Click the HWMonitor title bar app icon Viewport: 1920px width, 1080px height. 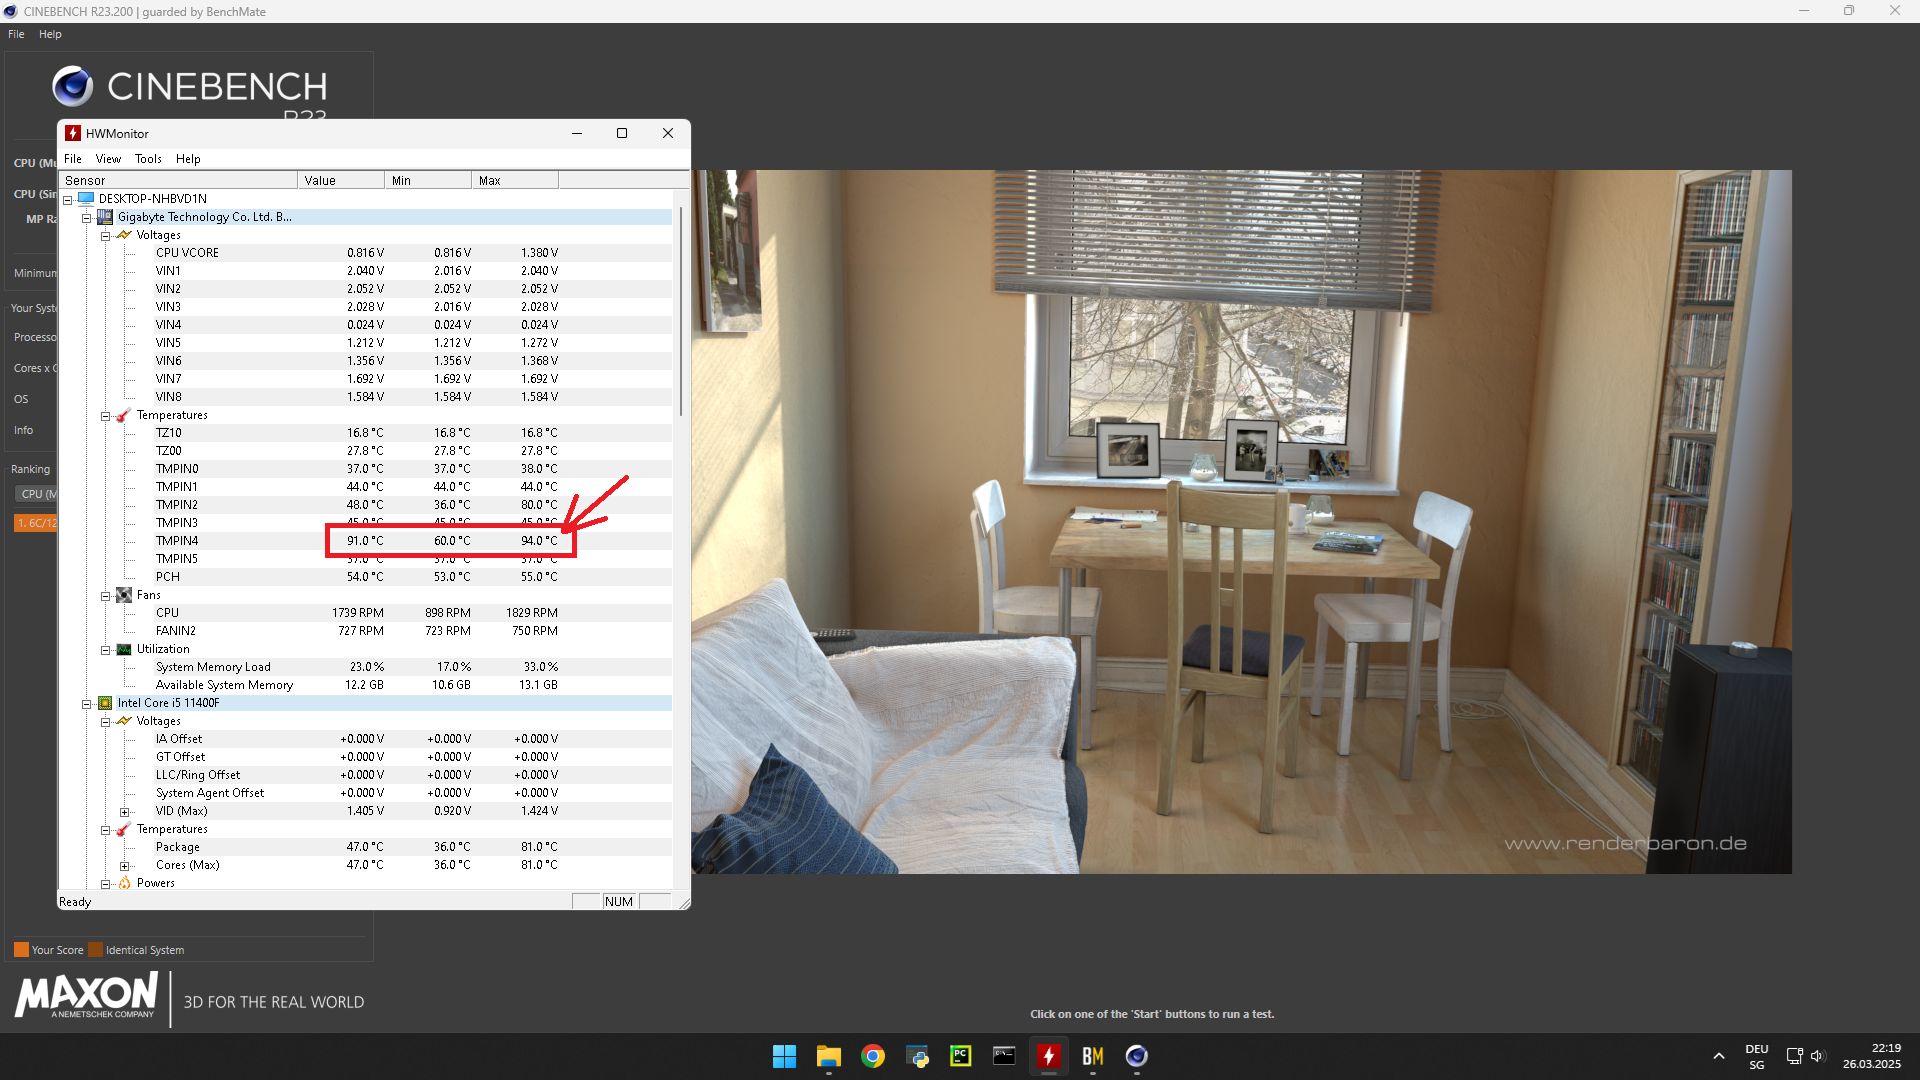click(73, 133)
